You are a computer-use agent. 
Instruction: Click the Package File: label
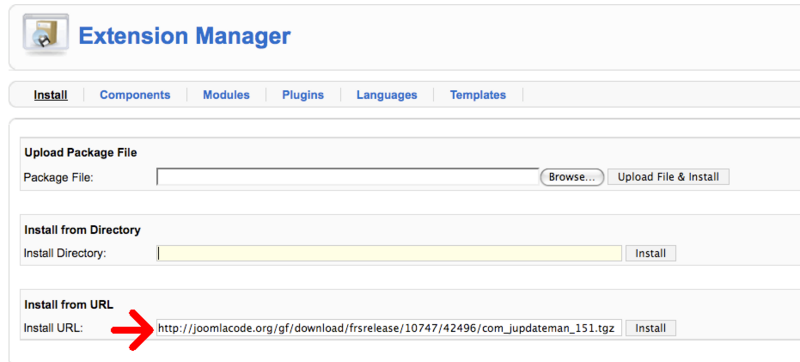click(x=58, y=178)
